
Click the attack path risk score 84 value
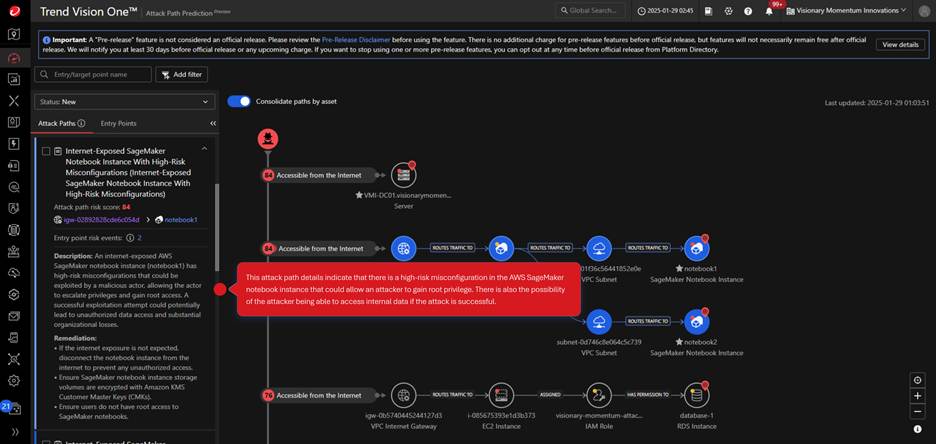coord(126,207)
